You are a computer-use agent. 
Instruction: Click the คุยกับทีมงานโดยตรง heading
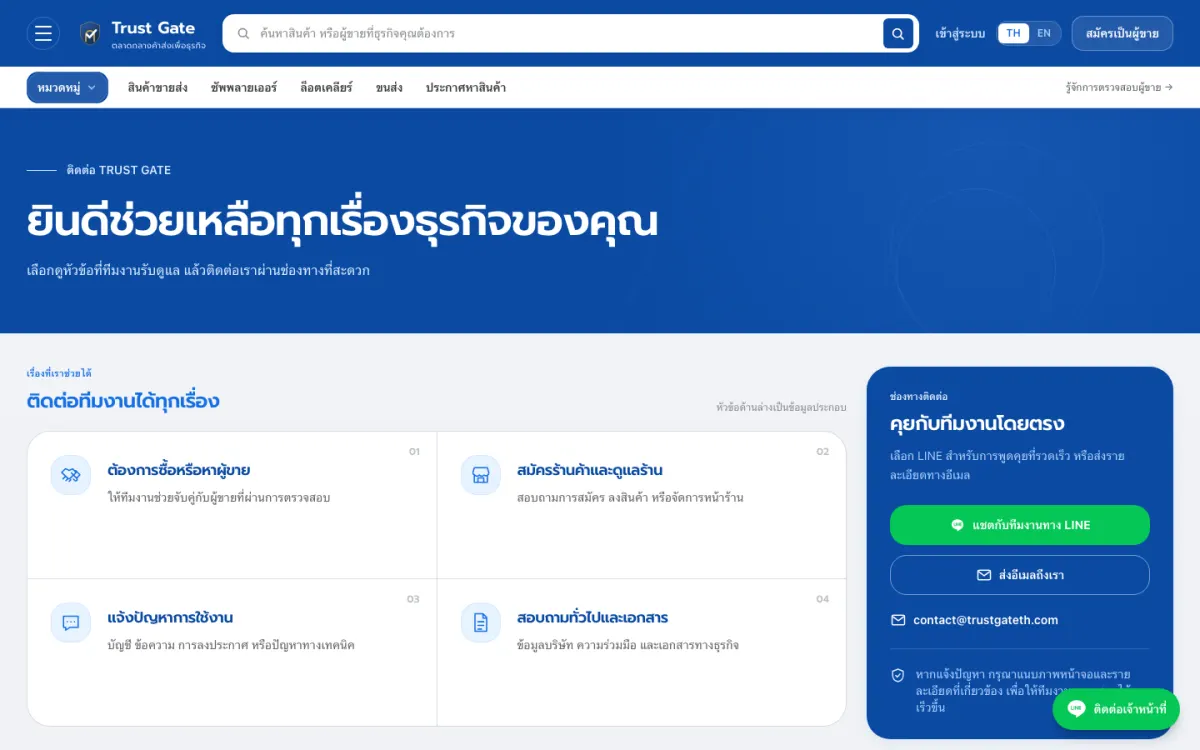(977, 424)
